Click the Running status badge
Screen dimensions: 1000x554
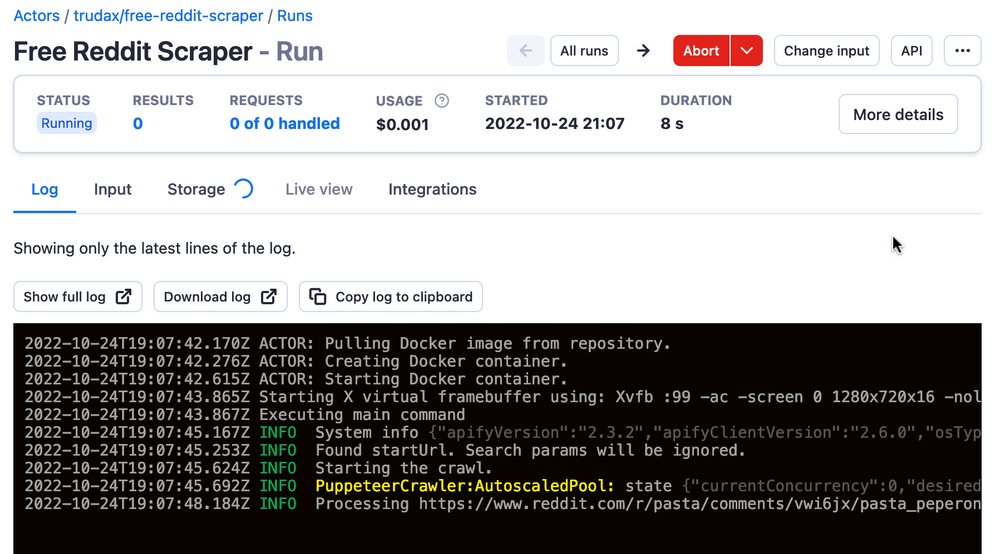click(x=66, y=123)
